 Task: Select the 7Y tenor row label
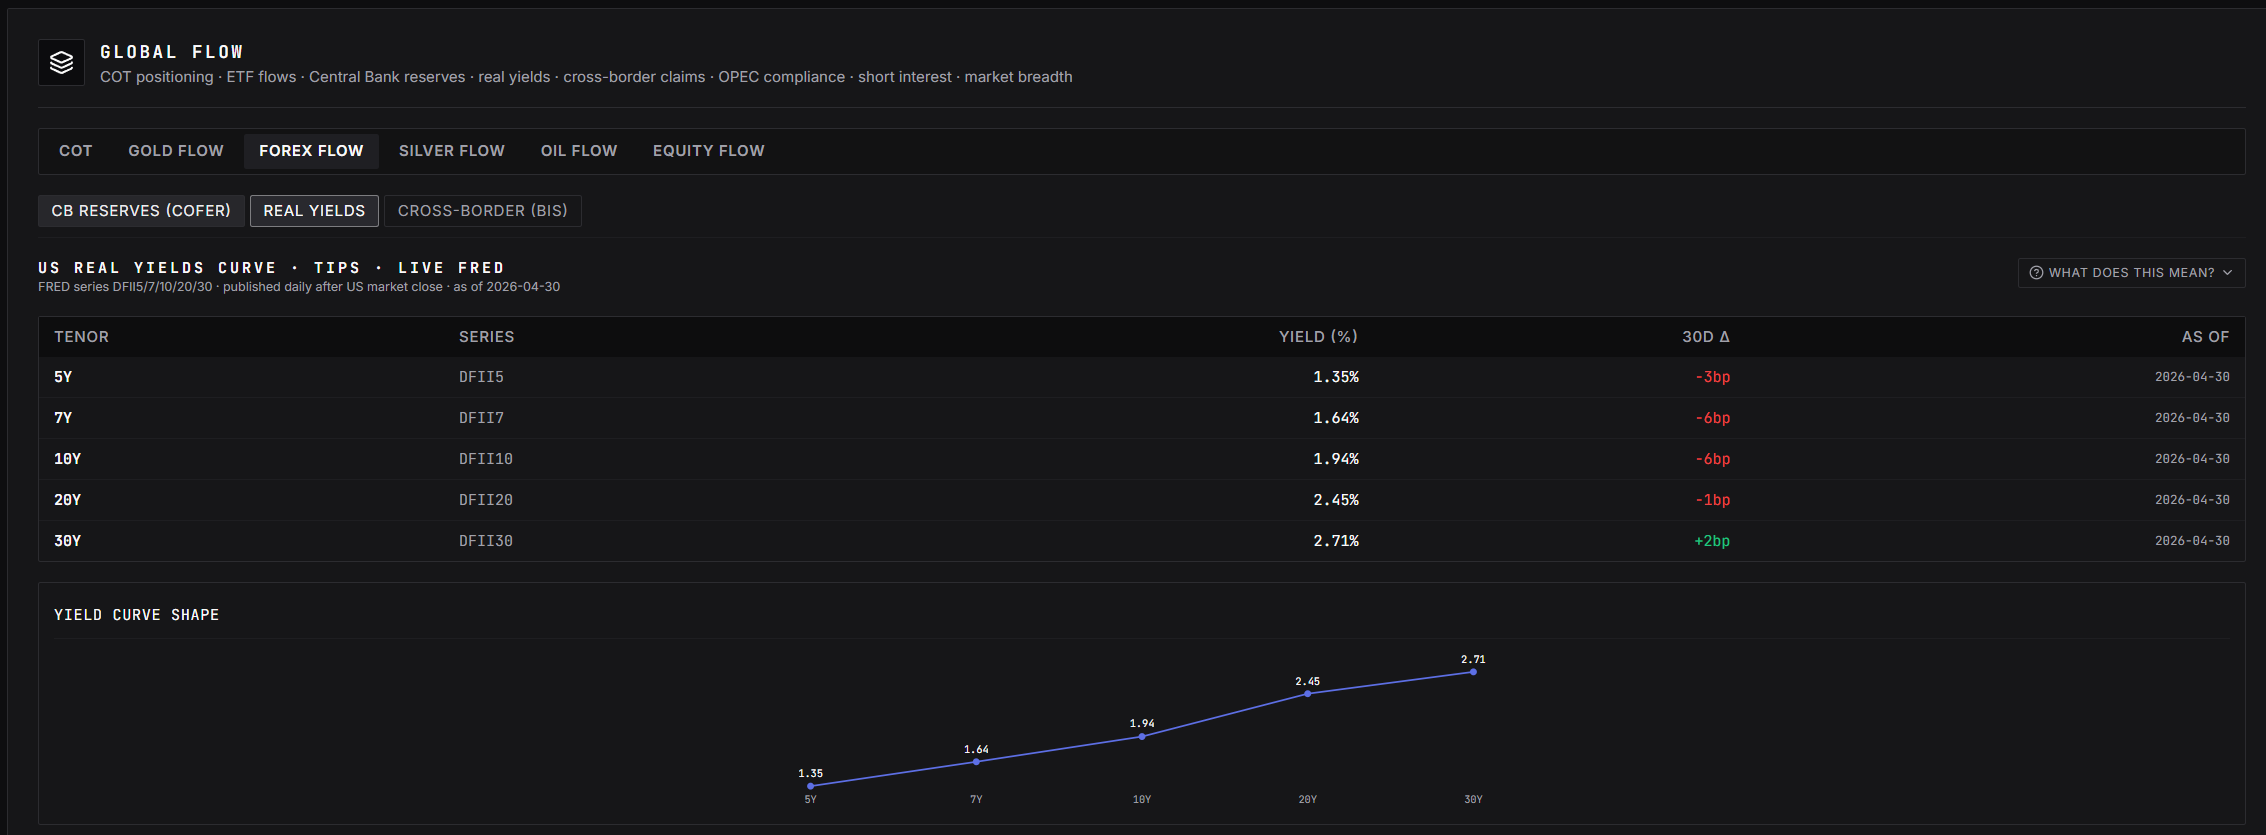pos(63,418)
